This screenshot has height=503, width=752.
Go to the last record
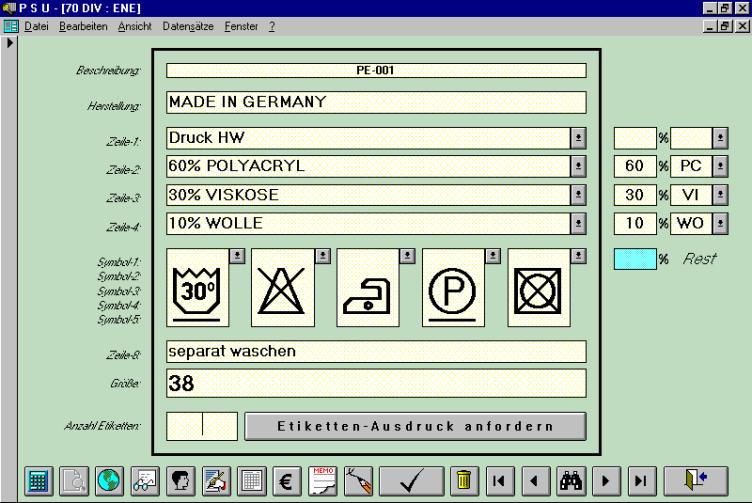639,482
